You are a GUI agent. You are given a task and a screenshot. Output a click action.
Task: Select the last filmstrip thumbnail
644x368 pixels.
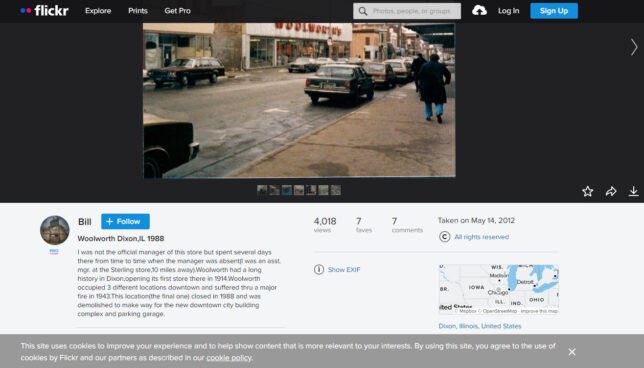point(336,190)
